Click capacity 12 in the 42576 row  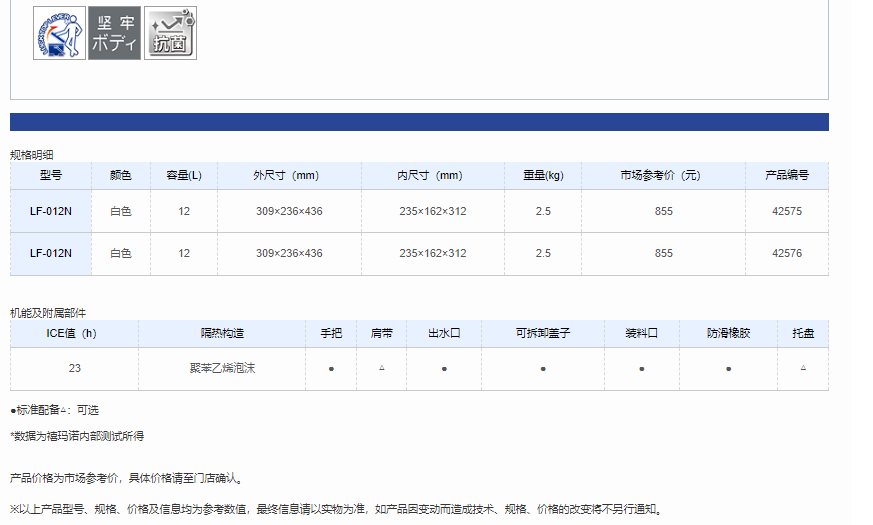pos(184,253)
